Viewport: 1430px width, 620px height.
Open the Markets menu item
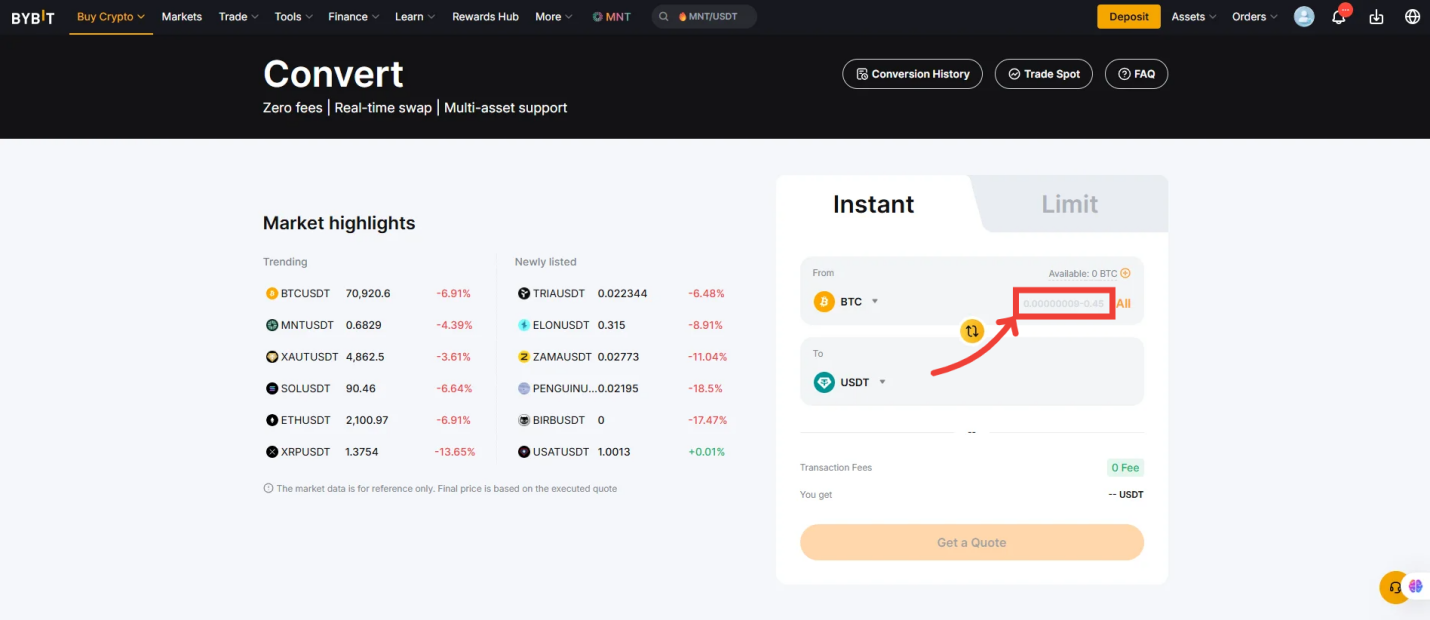[182, 17]
